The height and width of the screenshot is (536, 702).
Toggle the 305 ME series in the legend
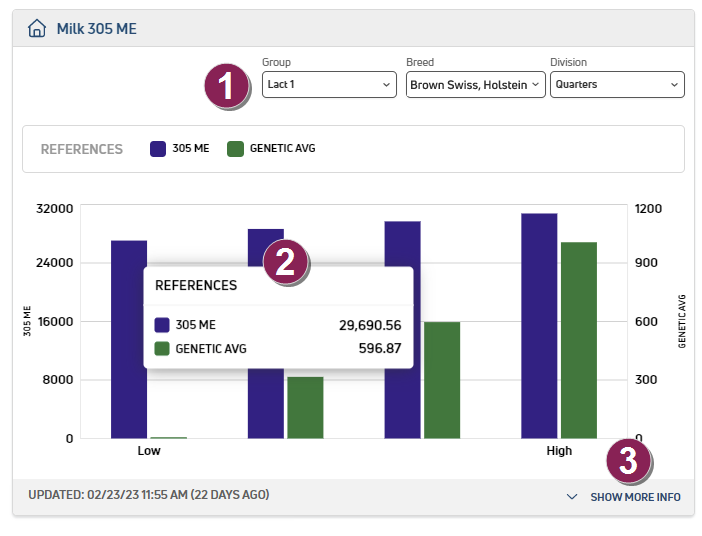[180, 149]
